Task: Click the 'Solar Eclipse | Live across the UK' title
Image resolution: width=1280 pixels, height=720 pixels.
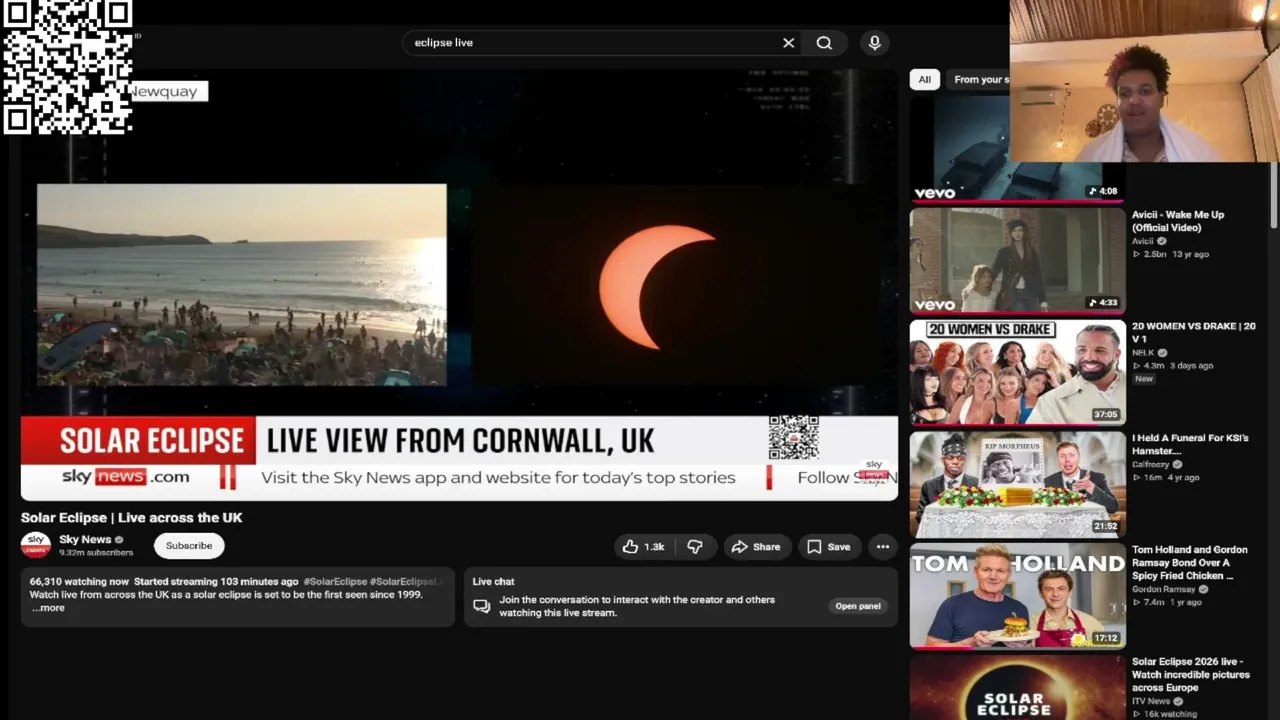Action: (132, 518)
